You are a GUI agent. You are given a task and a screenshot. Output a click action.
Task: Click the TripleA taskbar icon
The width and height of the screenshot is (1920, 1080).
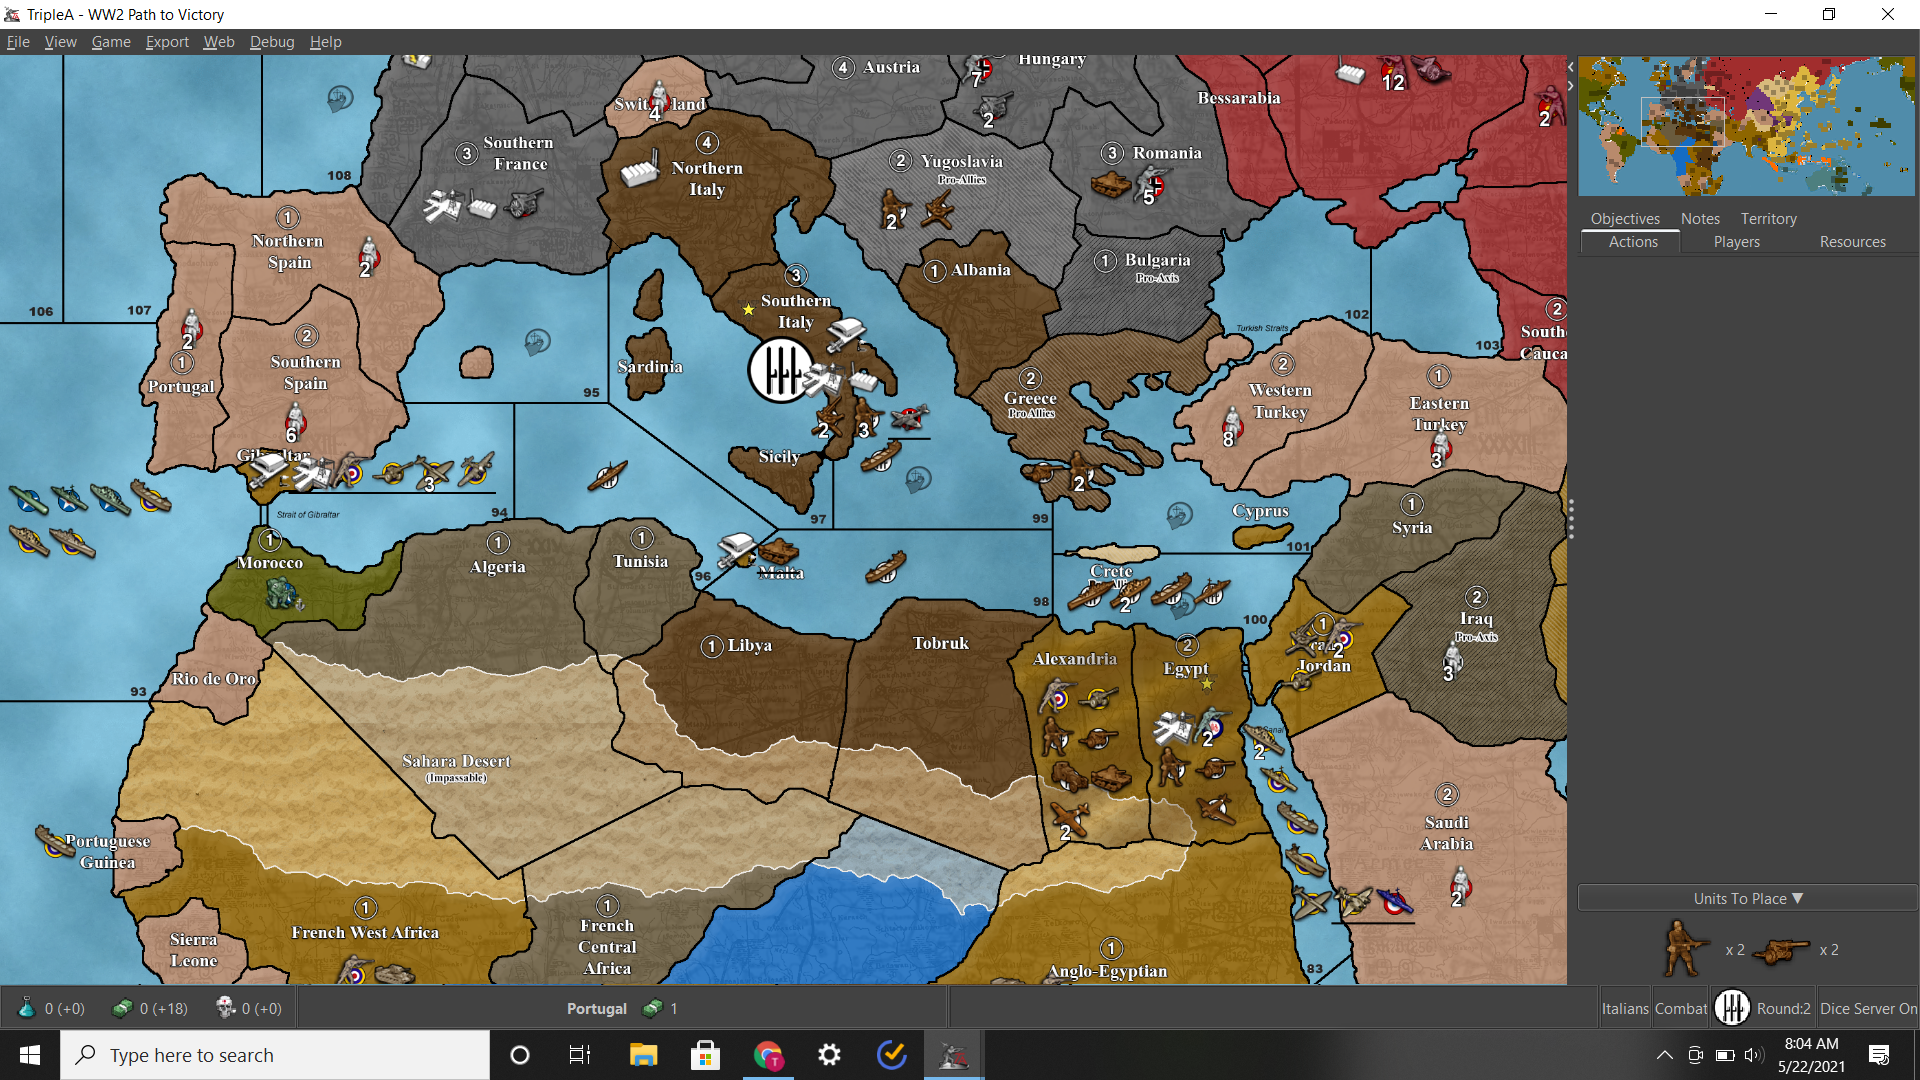[953, 1055]
